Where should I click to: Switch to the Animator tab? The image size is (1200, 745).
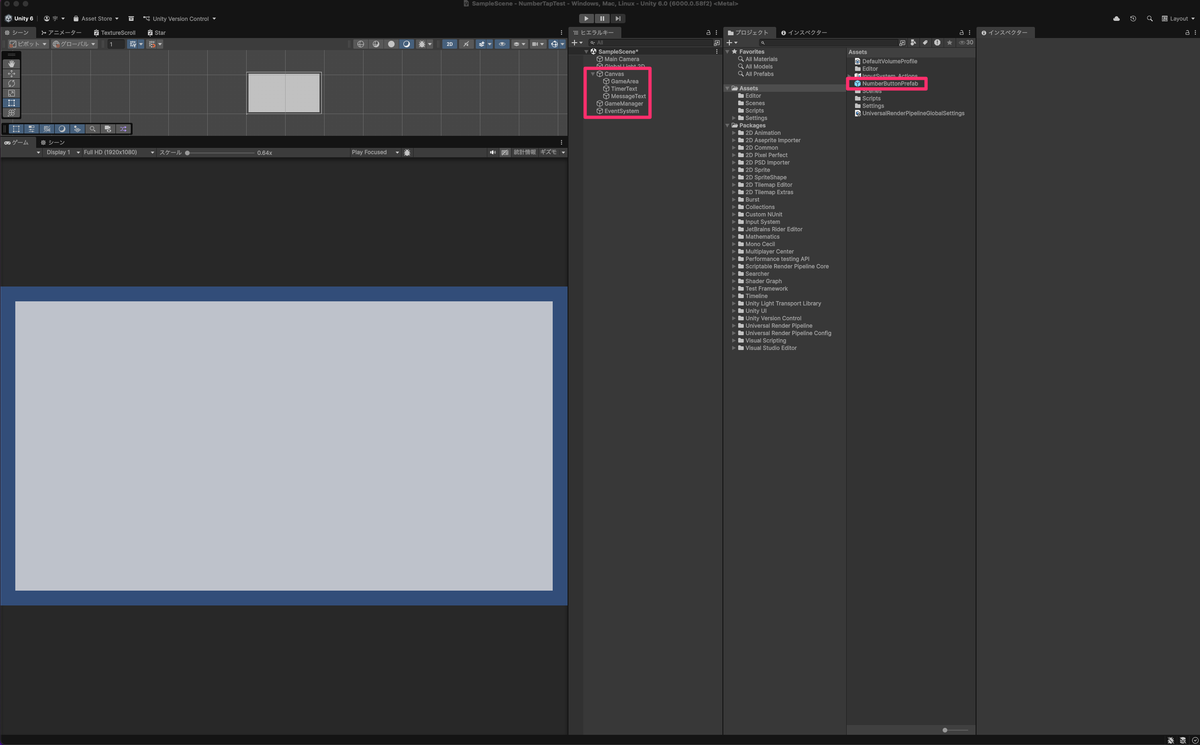(x=62, y=33)
